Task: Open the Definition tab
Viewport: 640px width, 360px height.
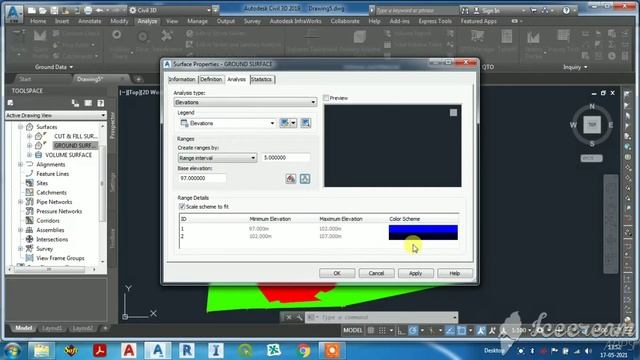Action: [211, 79]
